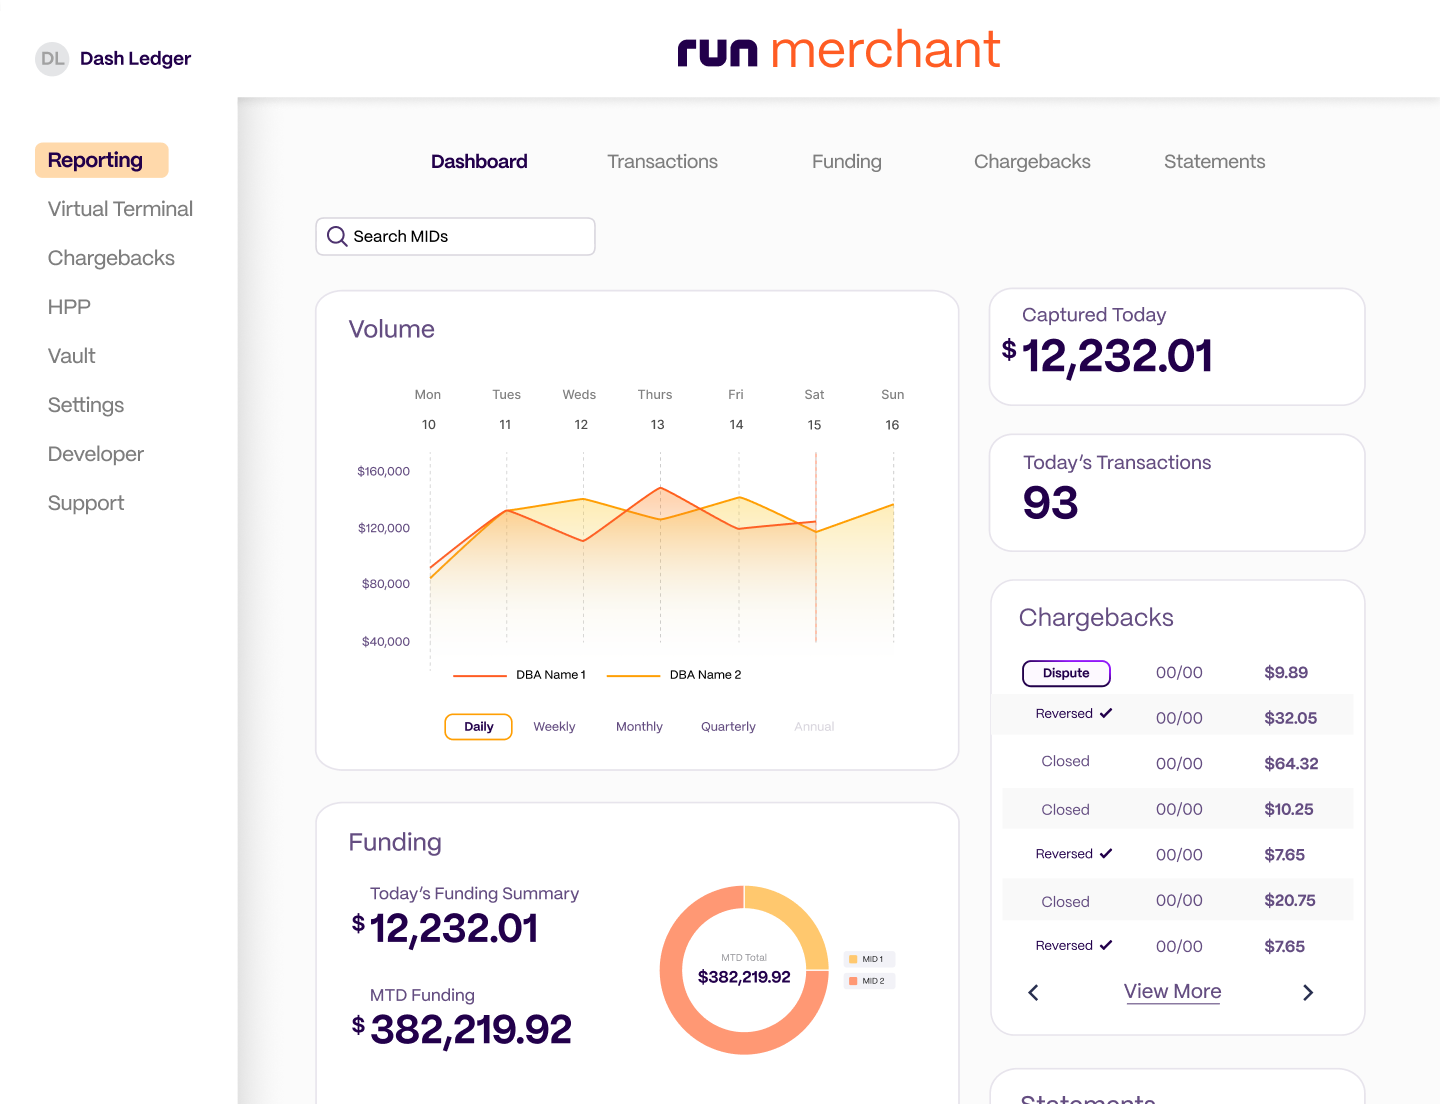This screenshot has height=1104, width=1440.
Task: Click the DL avatar icon for Dash Ledger
Action: click(52, 59)
